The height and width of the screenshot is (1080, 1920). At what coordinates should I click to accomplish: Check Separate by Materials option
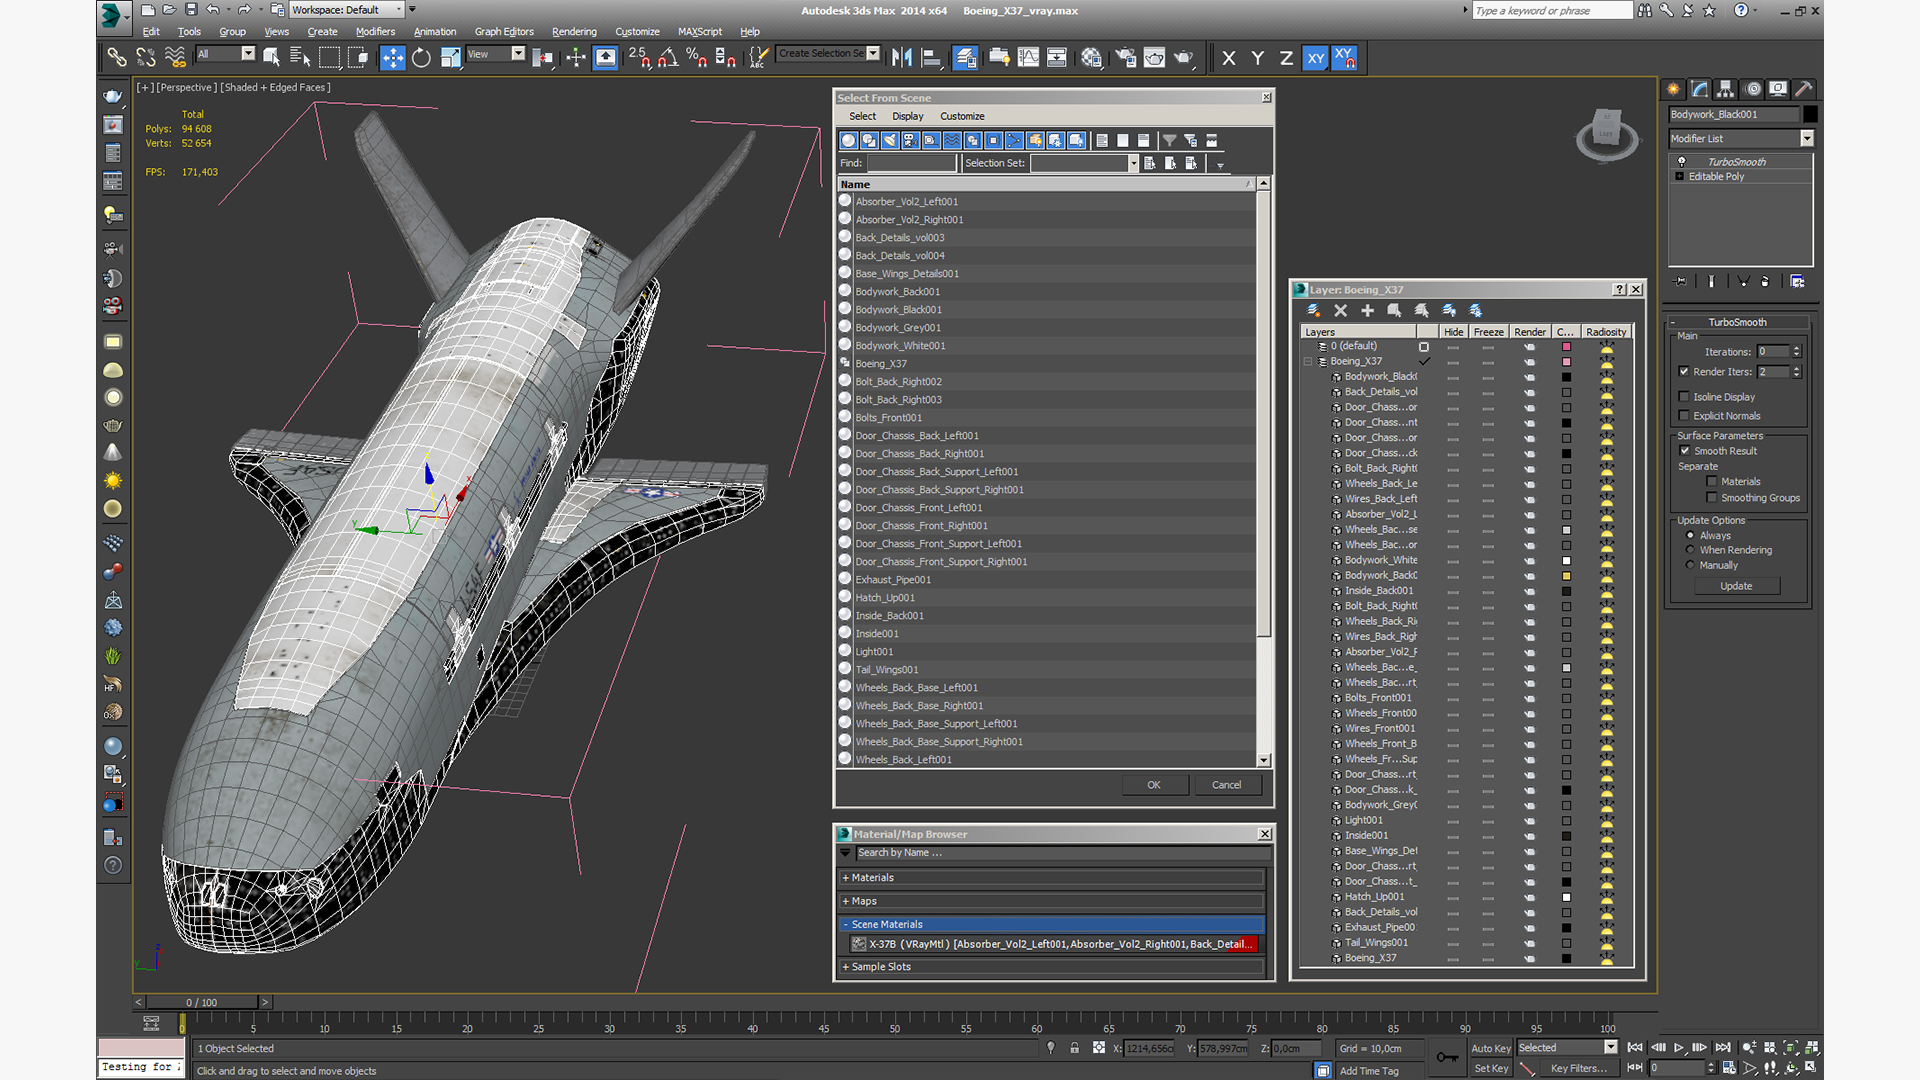point(1712,482)
